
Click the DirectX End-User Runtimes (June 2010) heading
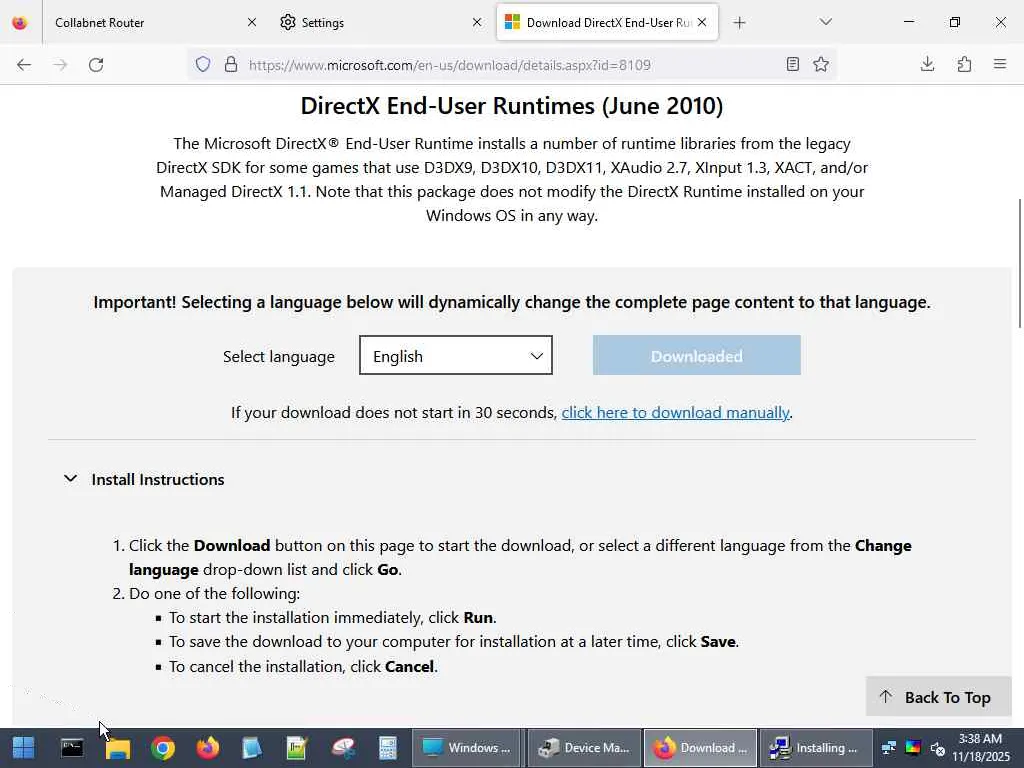(512, 106)
